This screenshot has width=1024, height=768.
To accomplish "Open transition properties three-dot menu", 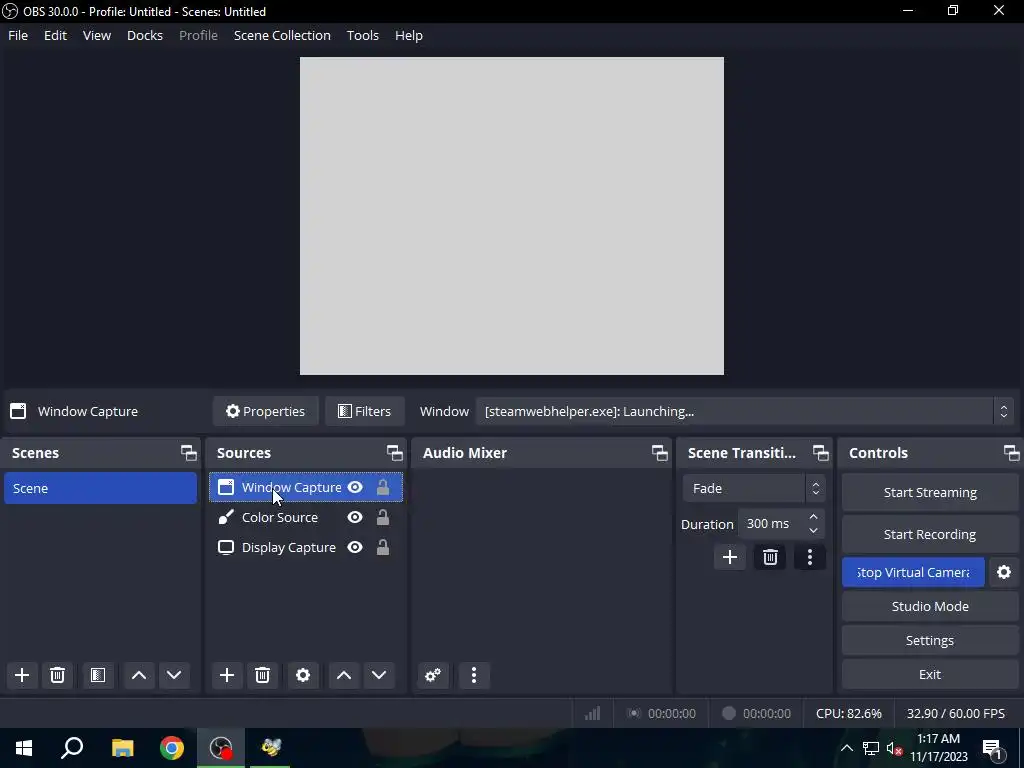I will pos(810,557).
